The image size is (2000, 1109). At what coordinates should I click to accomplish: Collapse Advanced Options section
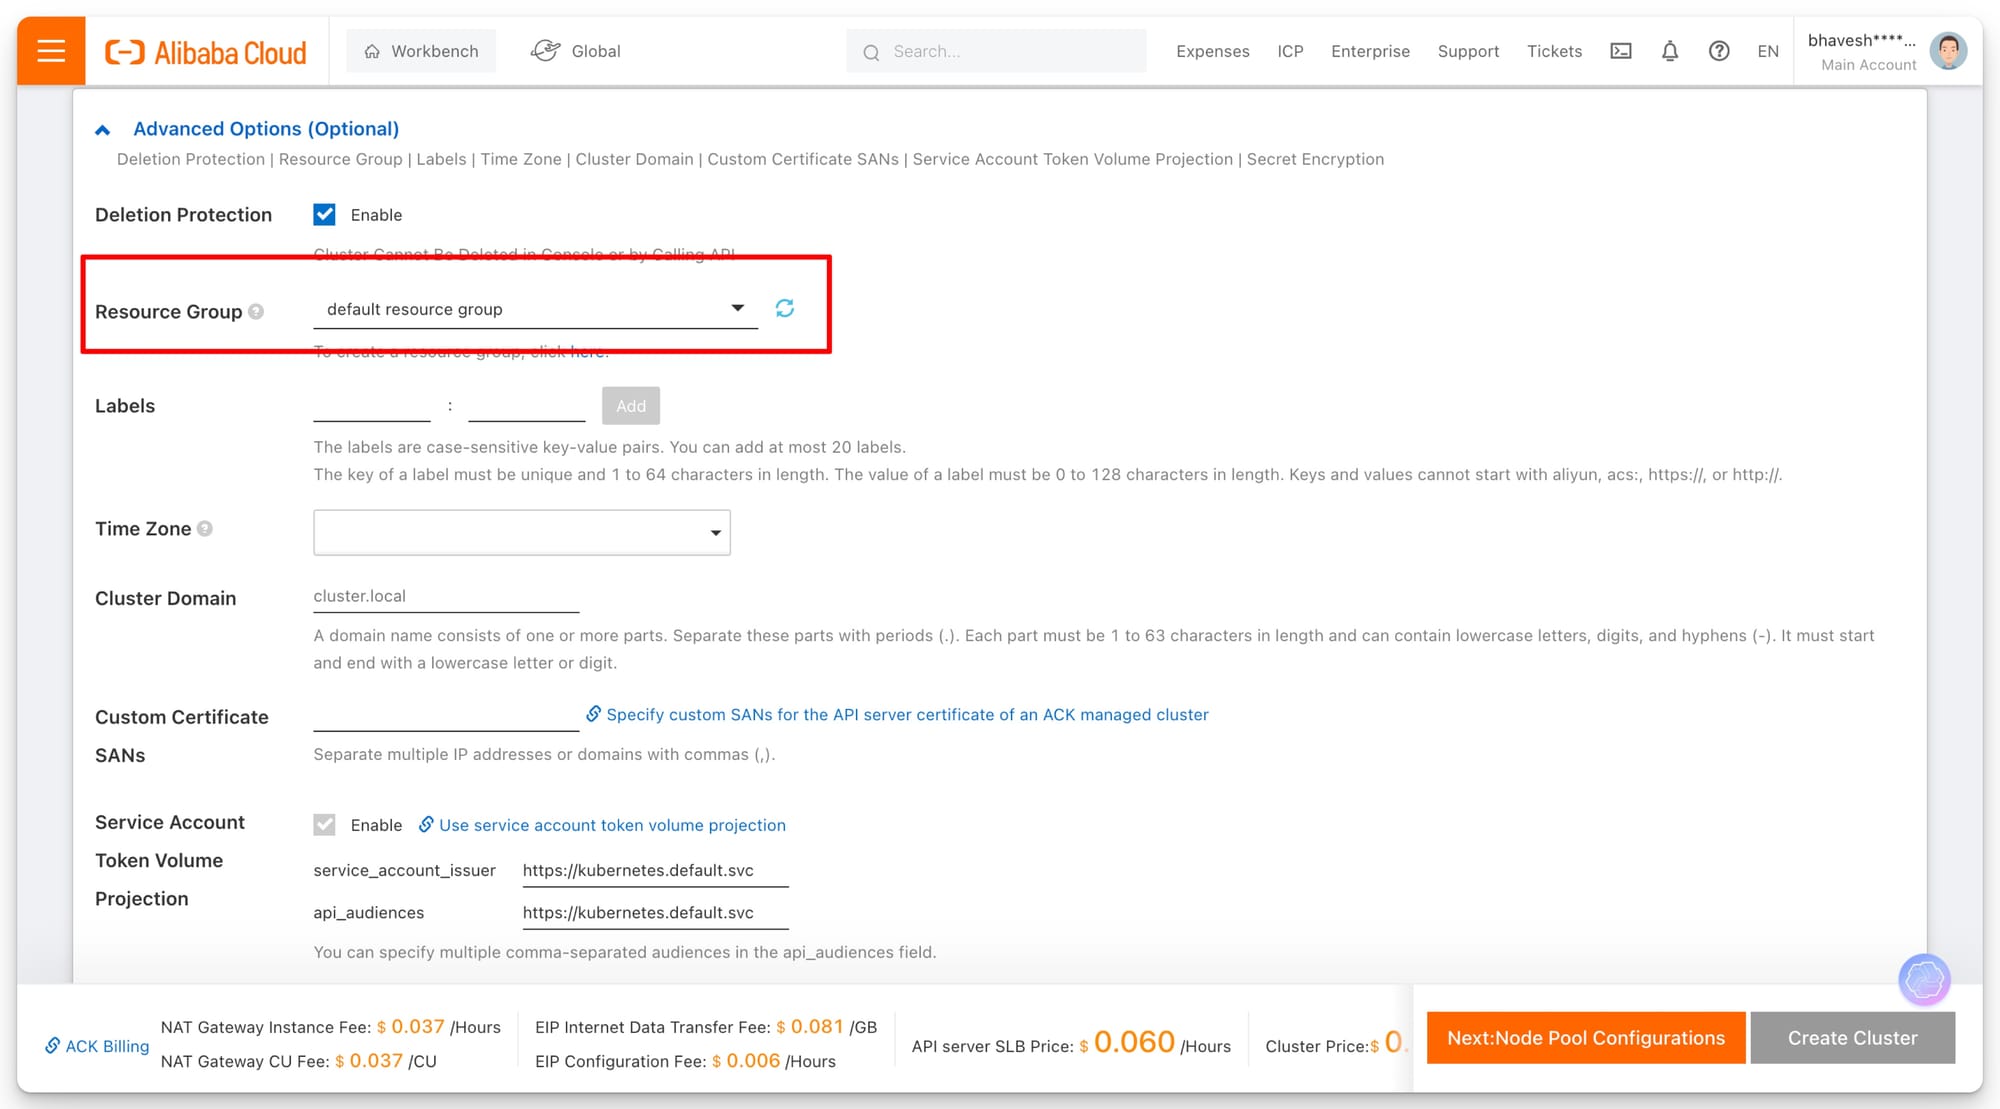(102, 130)
